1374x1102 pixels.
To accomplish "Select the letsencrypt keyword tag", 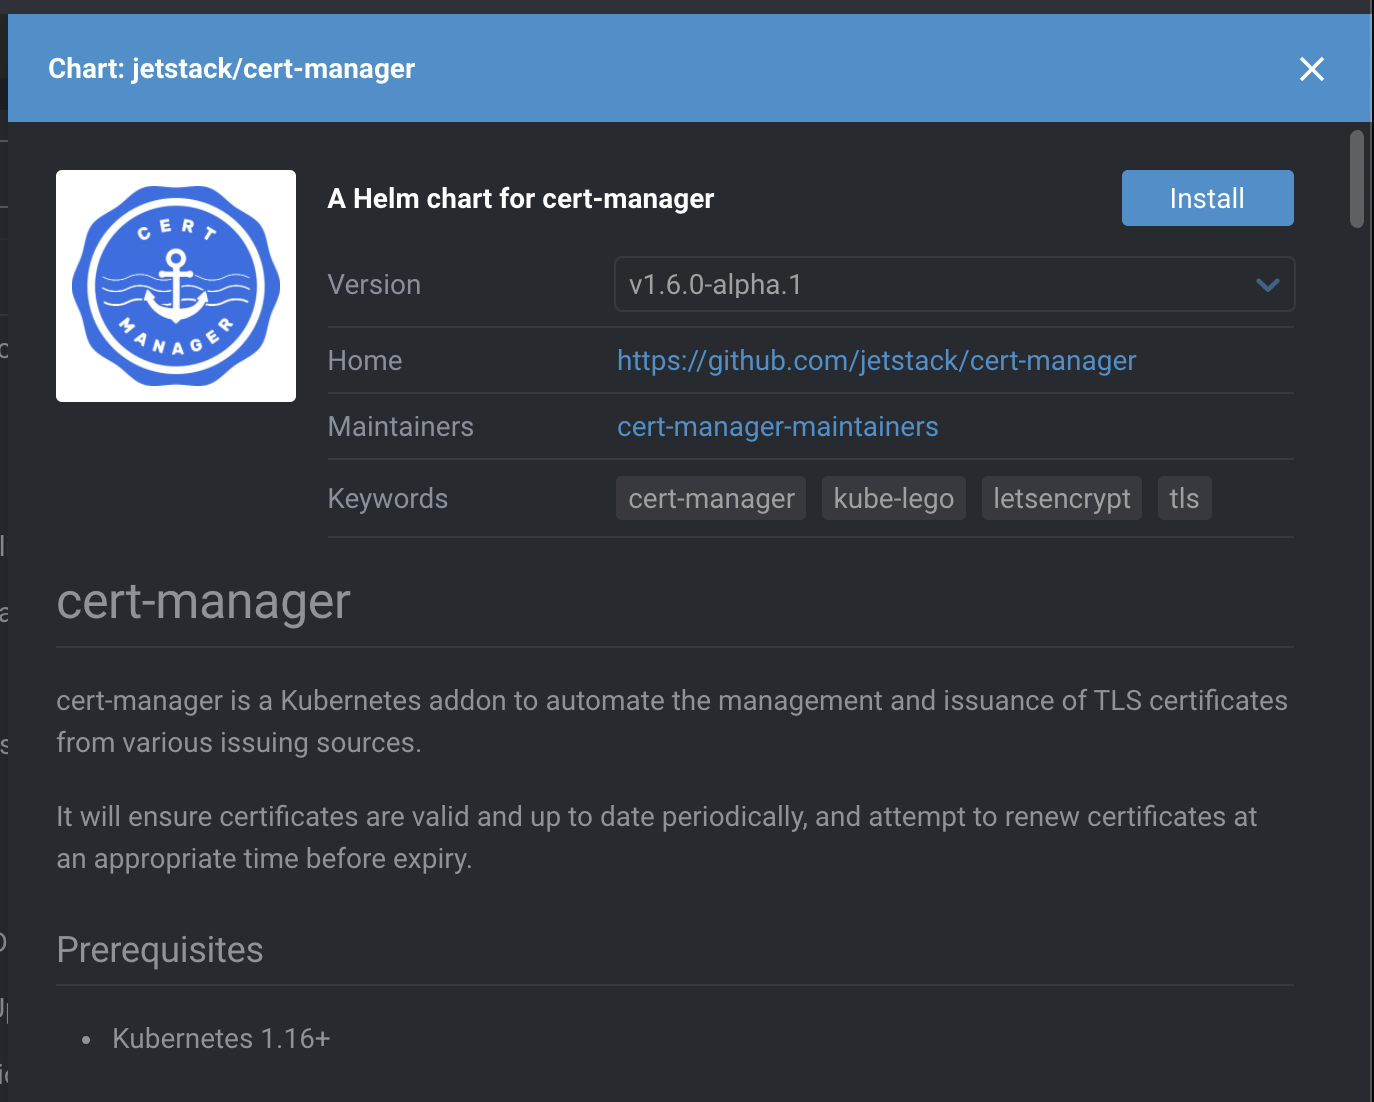I will pos(1061,497).
